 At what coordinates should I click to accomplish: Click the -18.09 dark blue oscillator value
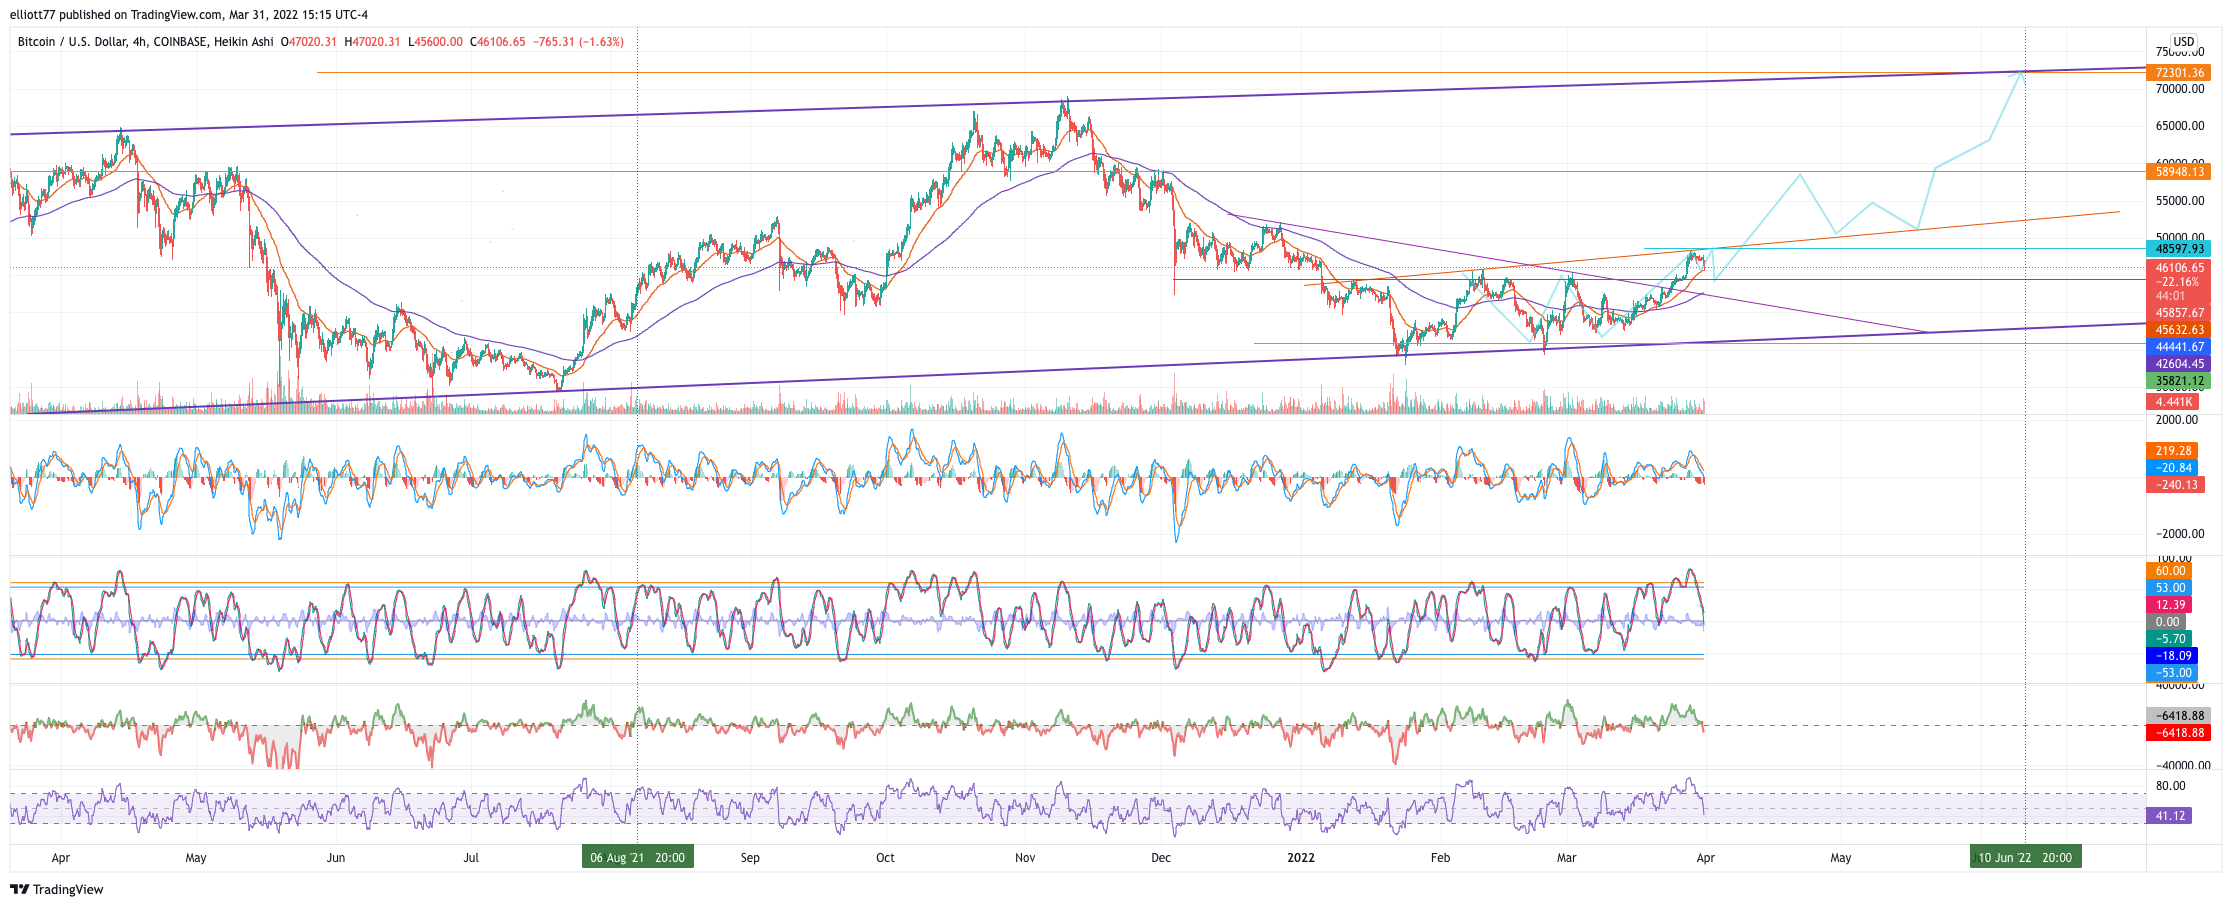(2172, 656)
